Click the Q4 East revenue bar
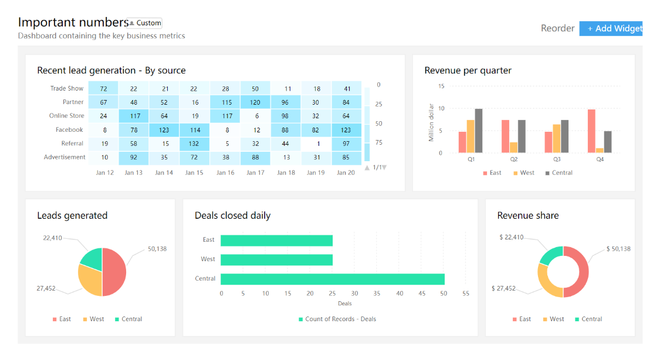This screenshot has width=660, height=360. pyautogui.click(x=591, y=131)
